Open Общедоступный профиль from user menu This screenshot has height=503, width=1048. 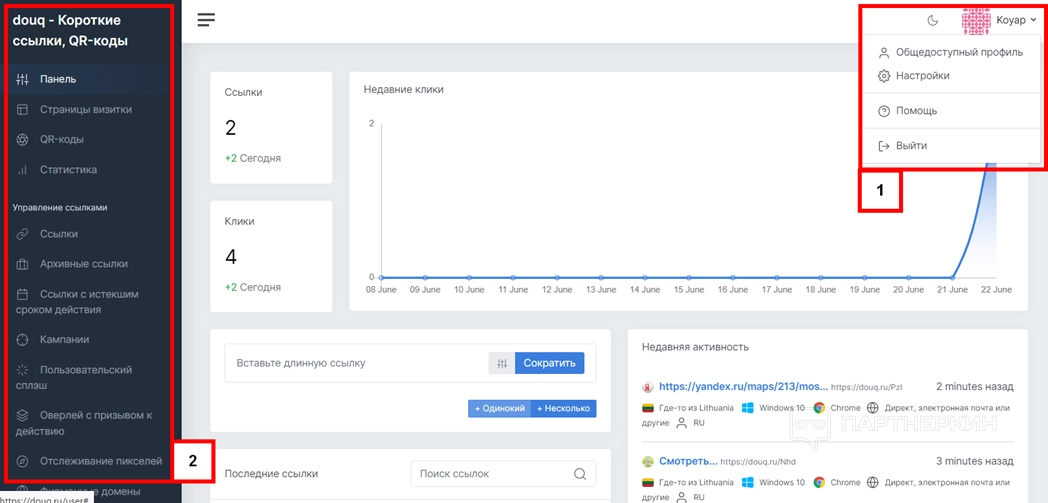tap(958, 52)
